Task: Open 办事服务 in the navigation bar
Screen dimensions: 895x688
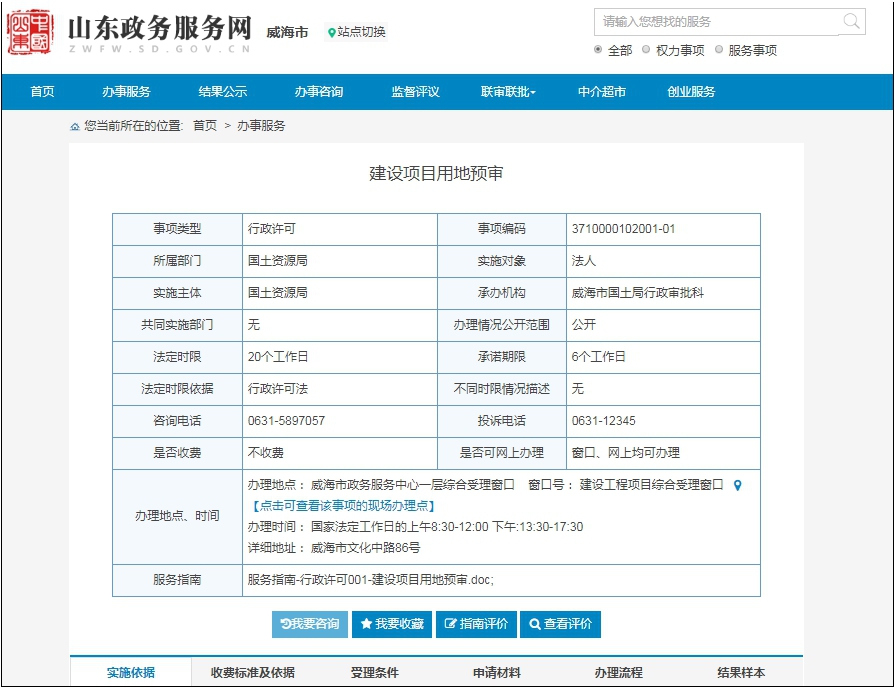Action: (126, 92)
